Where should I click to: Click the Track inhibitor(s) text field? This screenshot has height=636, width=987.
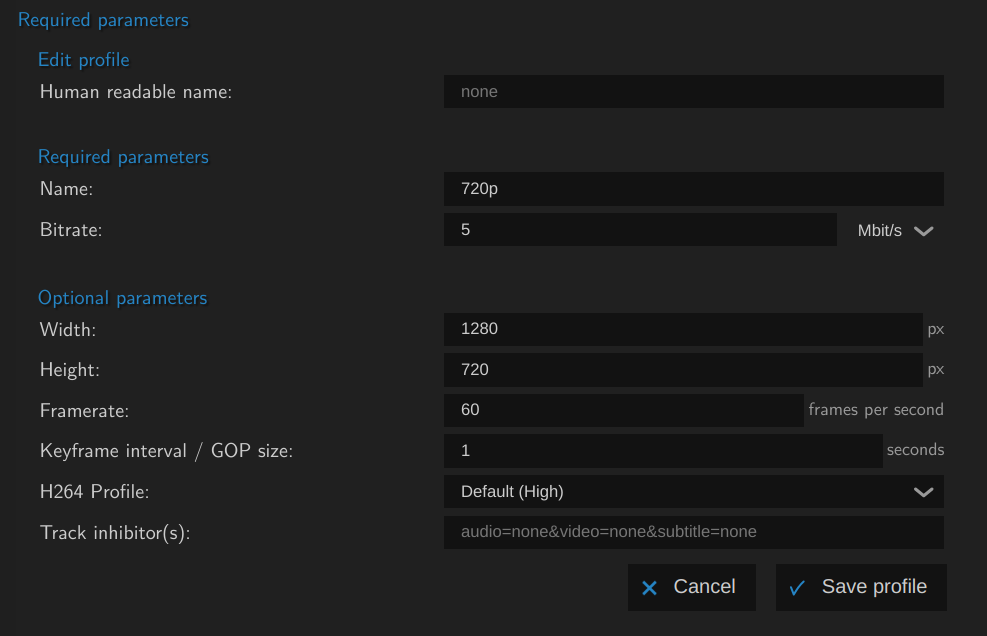[693, 532]
